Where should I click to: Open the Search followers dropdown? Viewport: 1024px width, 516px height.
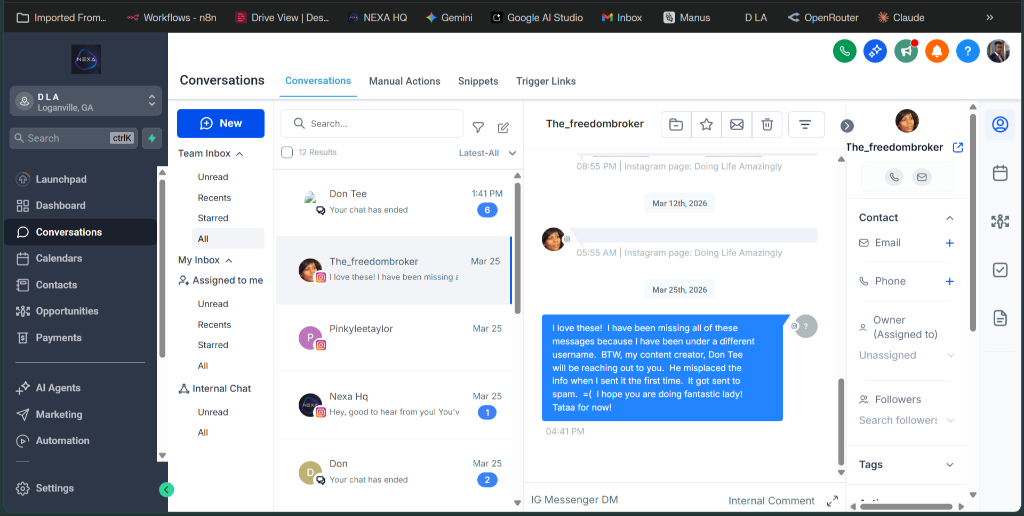907,420
